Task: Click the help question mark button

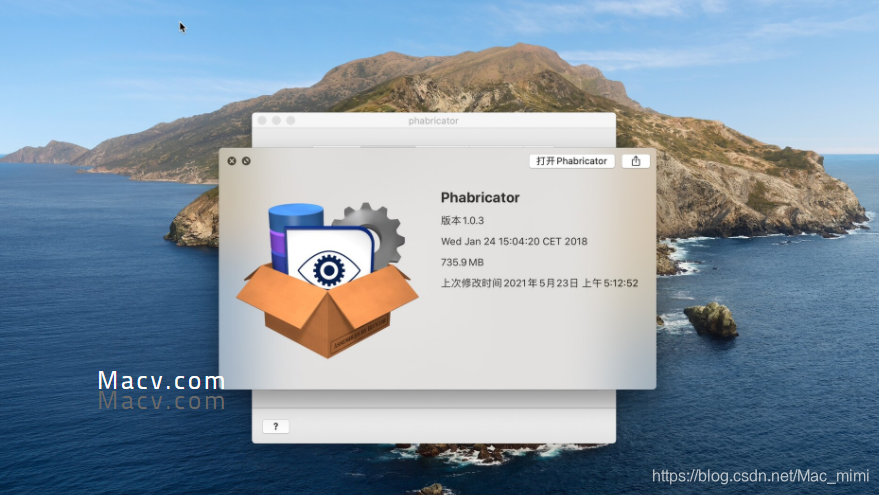Action: click(x=276, y=427)
